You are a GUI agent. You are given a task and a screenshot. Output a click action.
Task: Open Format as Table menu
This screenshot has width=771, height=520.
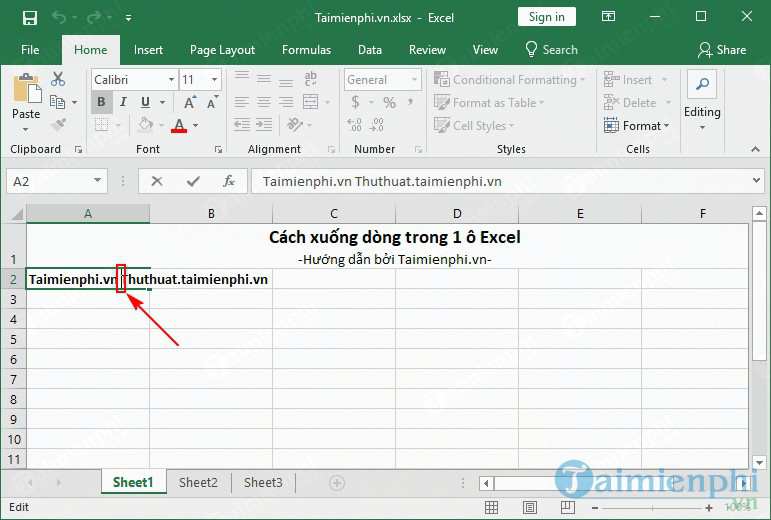pyautogui.click(x=489, y=103)
